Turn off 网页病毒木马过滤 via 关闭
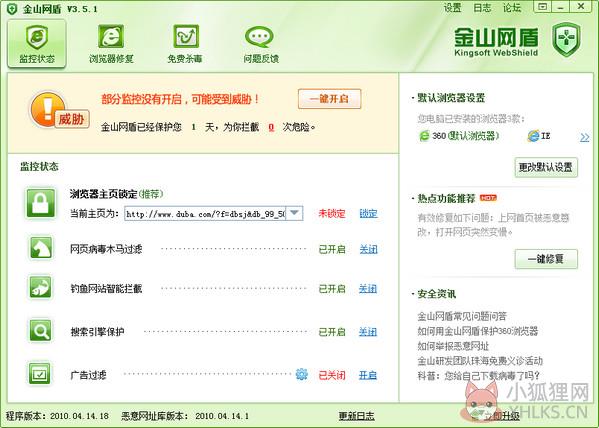 (368, 250)
